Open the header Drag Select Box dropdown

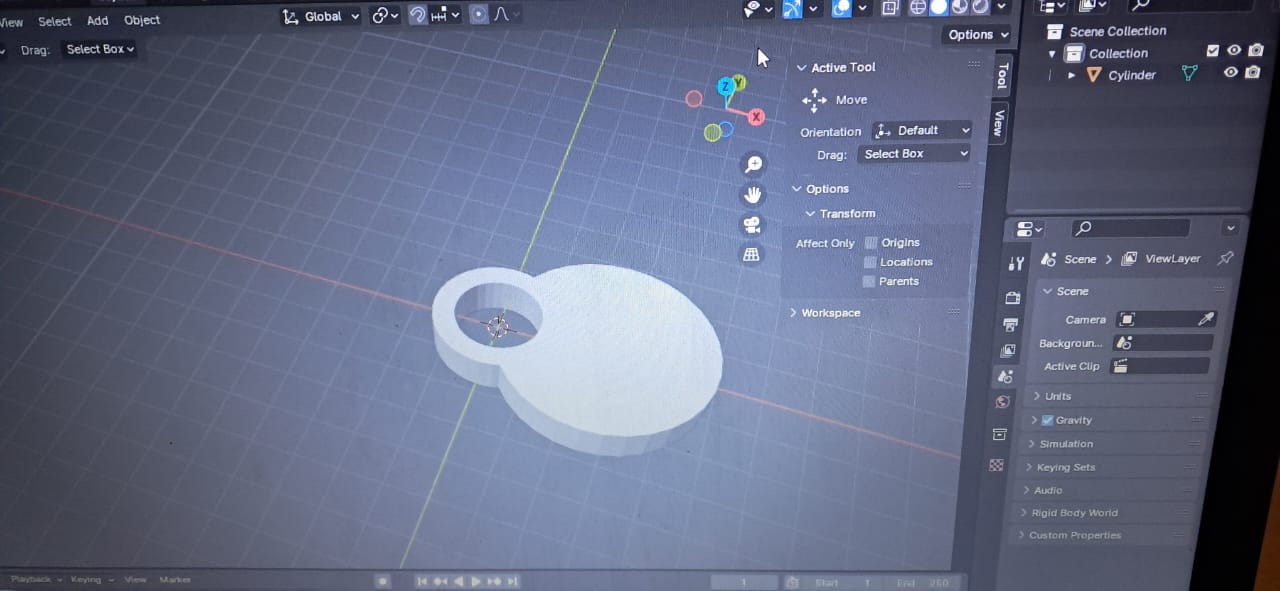tap(99, 49)
